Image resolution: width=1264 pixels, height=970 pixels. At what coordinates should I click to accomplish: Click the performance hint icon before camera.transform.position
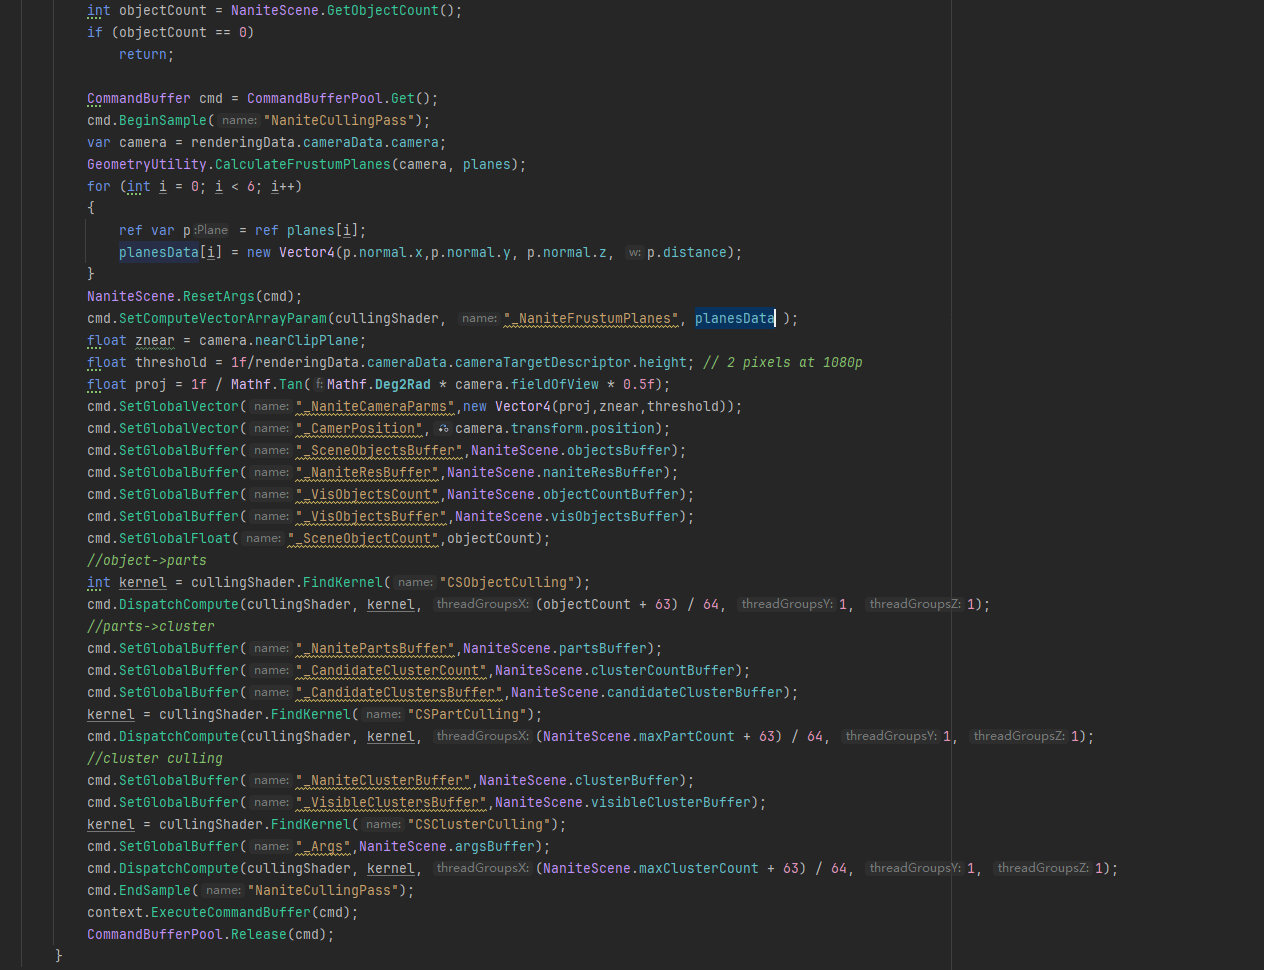click(443, 429)
